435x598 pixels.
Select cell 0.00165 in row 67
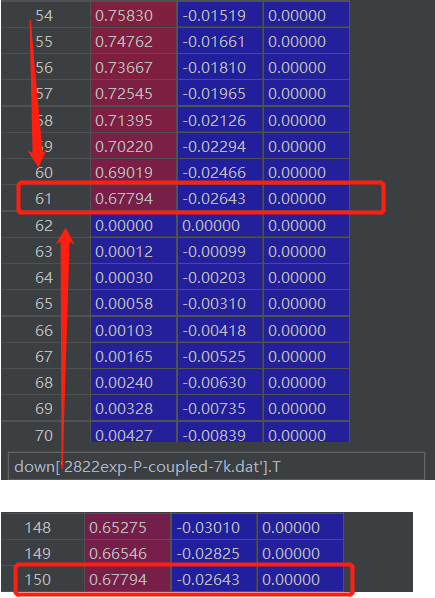click(133, 357)
